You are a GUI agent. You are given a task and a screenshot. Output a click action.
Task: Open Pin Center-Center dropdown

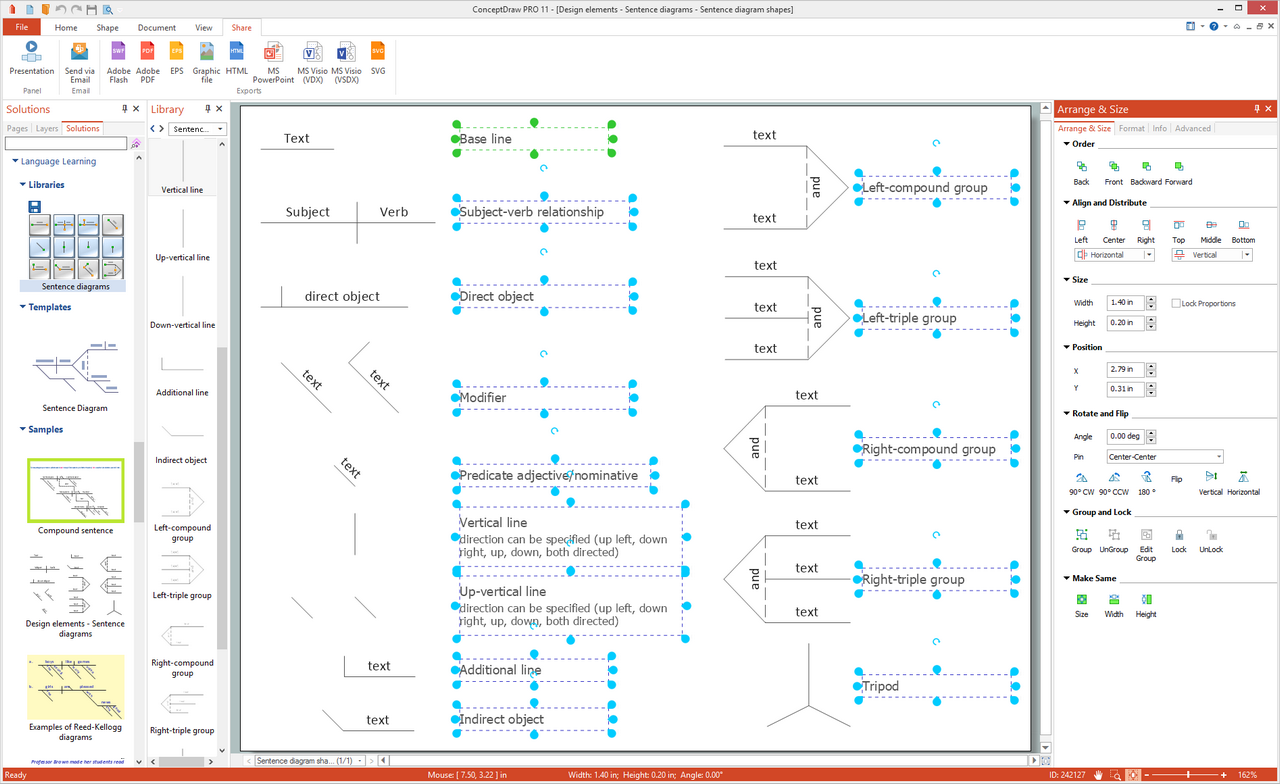(1165, 457)
